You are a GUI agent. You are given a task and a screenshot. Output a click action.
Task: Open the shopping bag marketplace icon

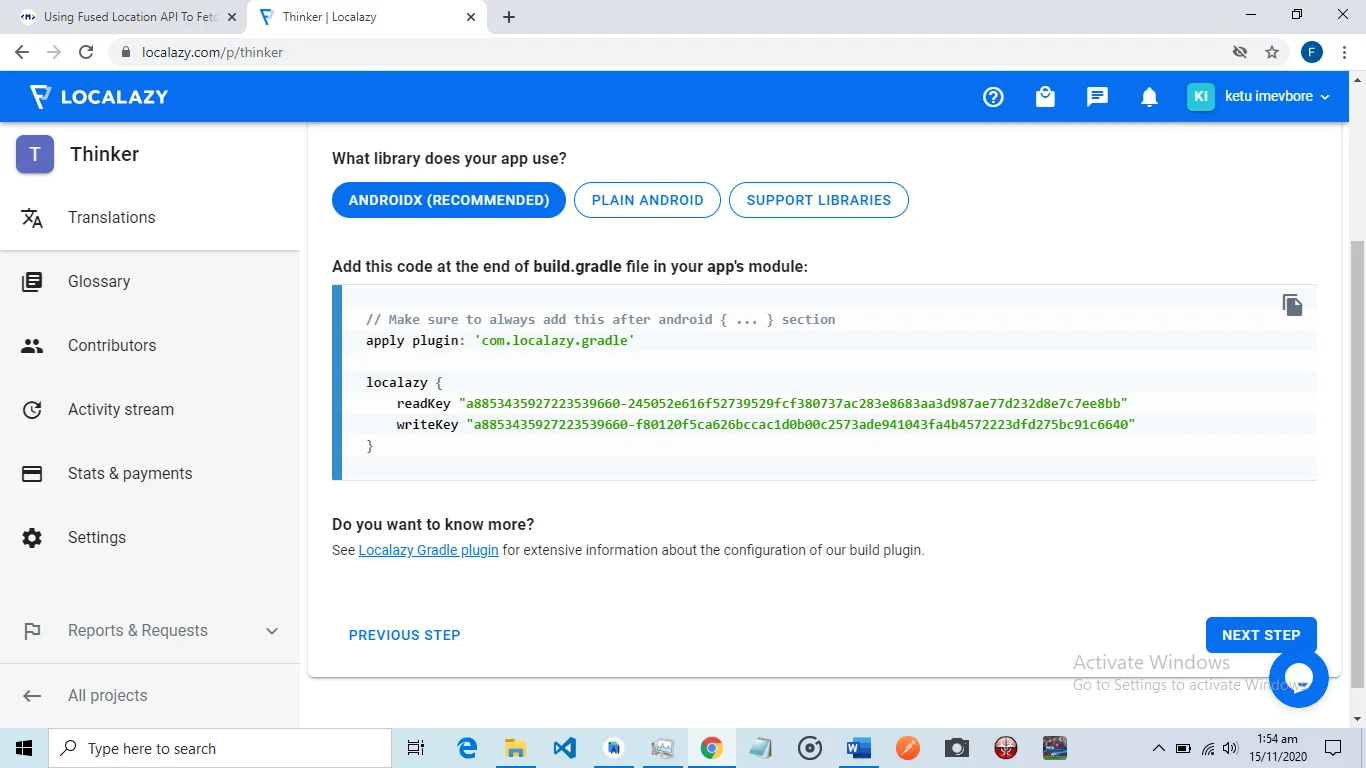click(x=1045, y=97)
